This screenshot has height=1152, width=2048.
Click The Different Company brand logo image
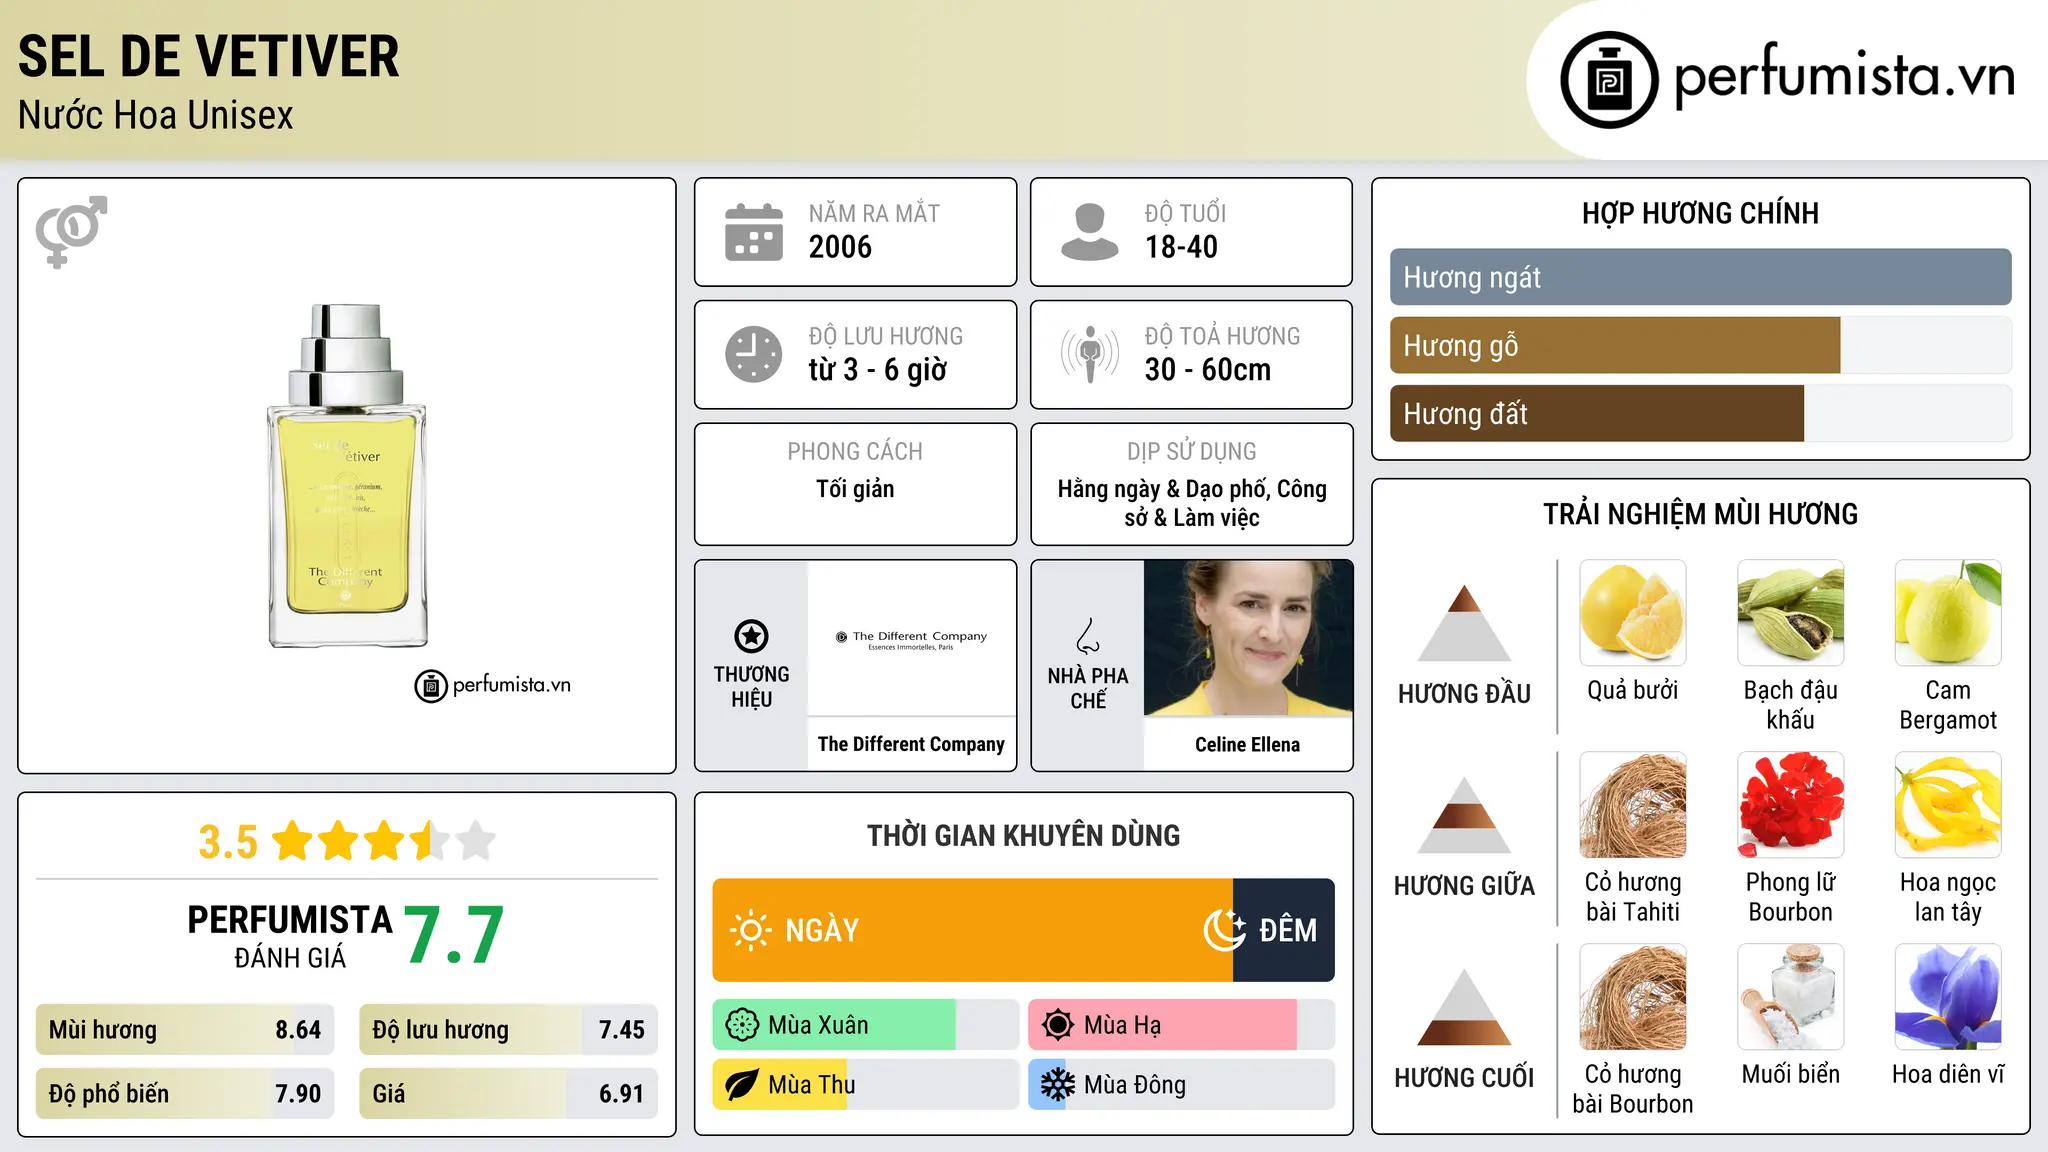click(x=911, y=638)
